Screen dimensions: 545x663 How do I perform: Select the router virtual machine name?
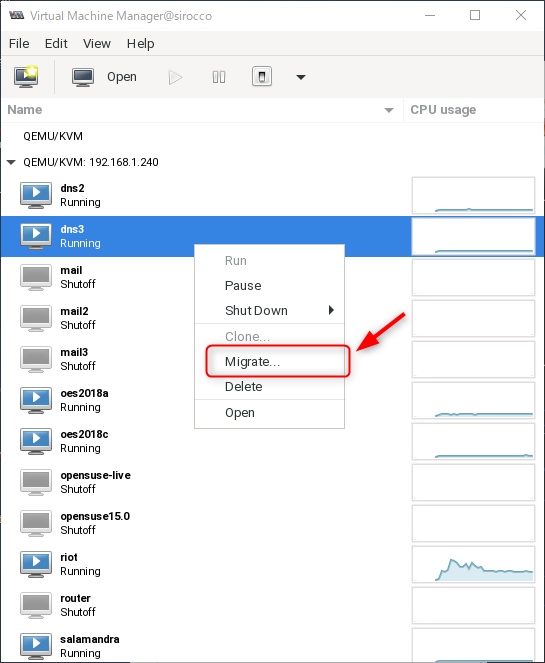click(75, 598)
